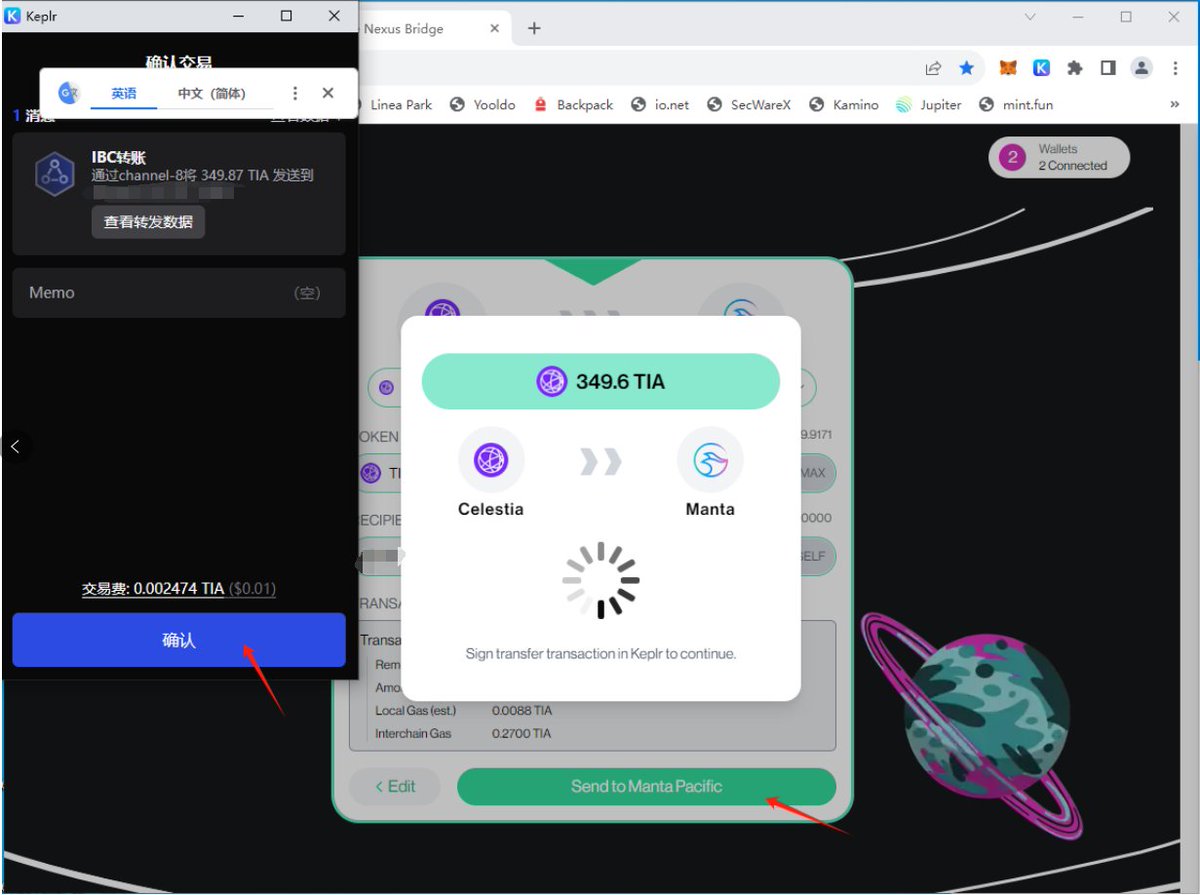This screenshot has height=895, width=1200.
Task: Expand the bookmarks overflow chevron
Action: tap(1174, 104)
